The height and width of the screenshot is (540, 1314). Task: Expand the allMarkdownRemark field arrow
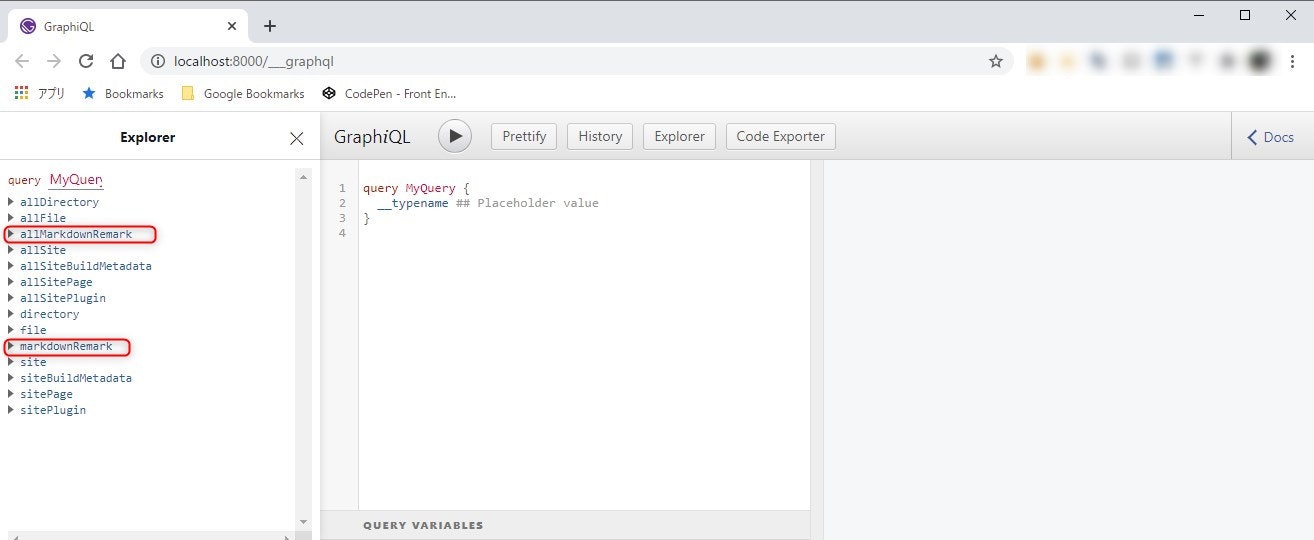(x=11, y=234)
